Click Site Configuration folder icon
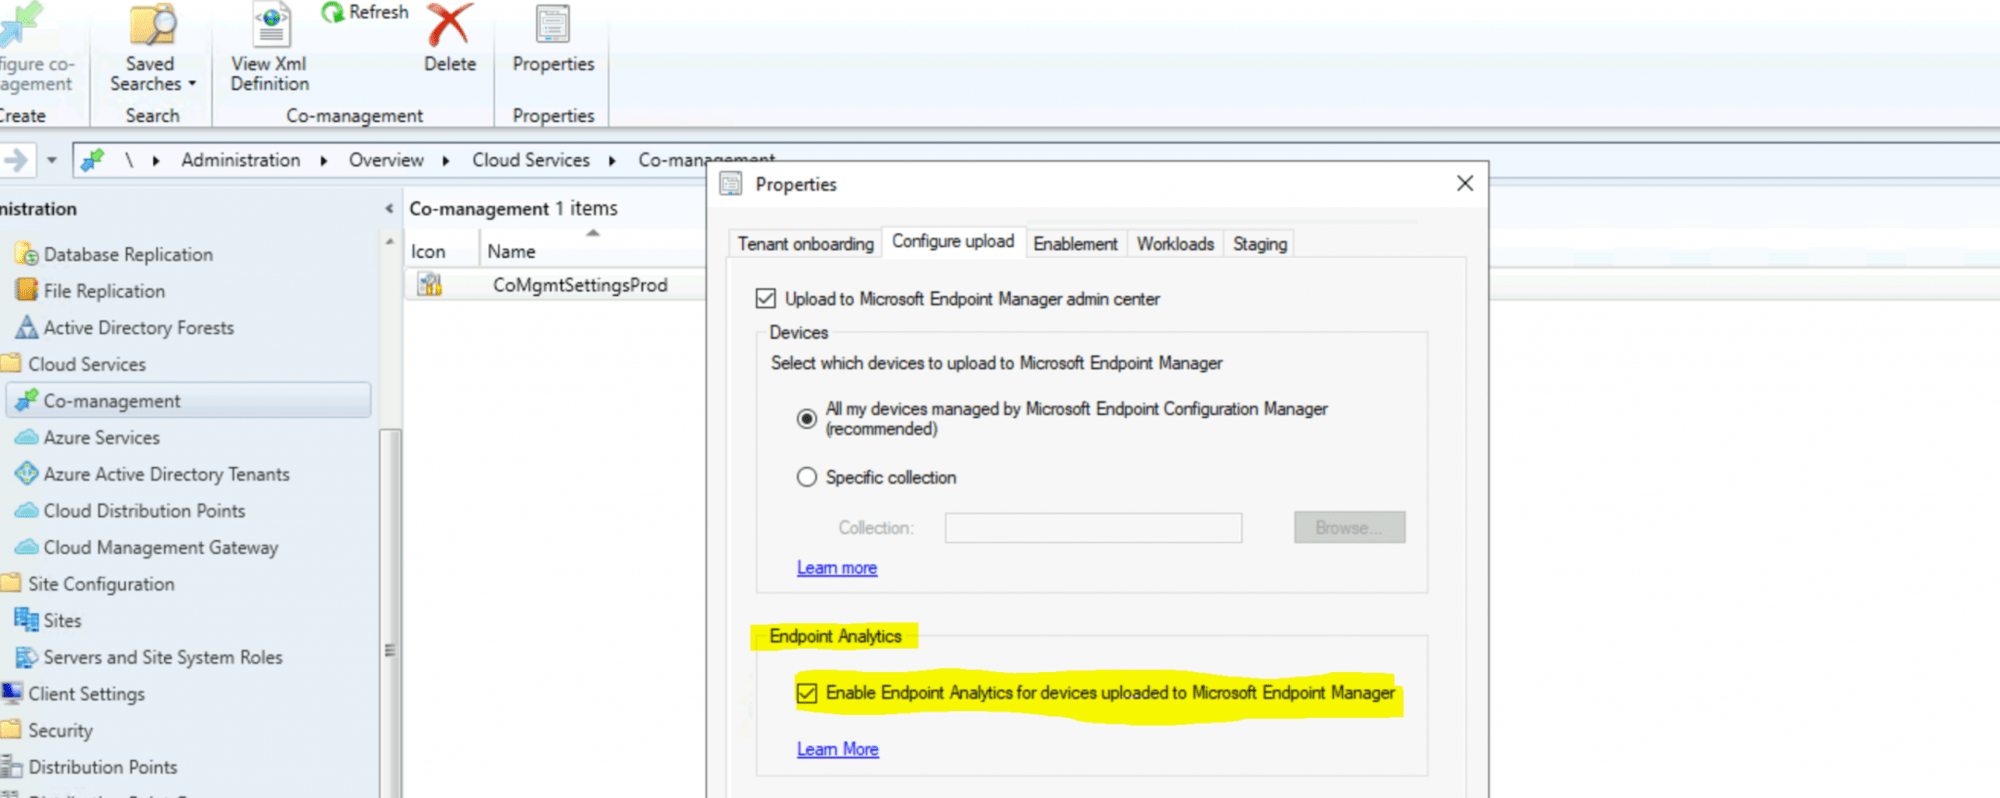Screen dimensions: 2000x798 [x=11, y=583]
